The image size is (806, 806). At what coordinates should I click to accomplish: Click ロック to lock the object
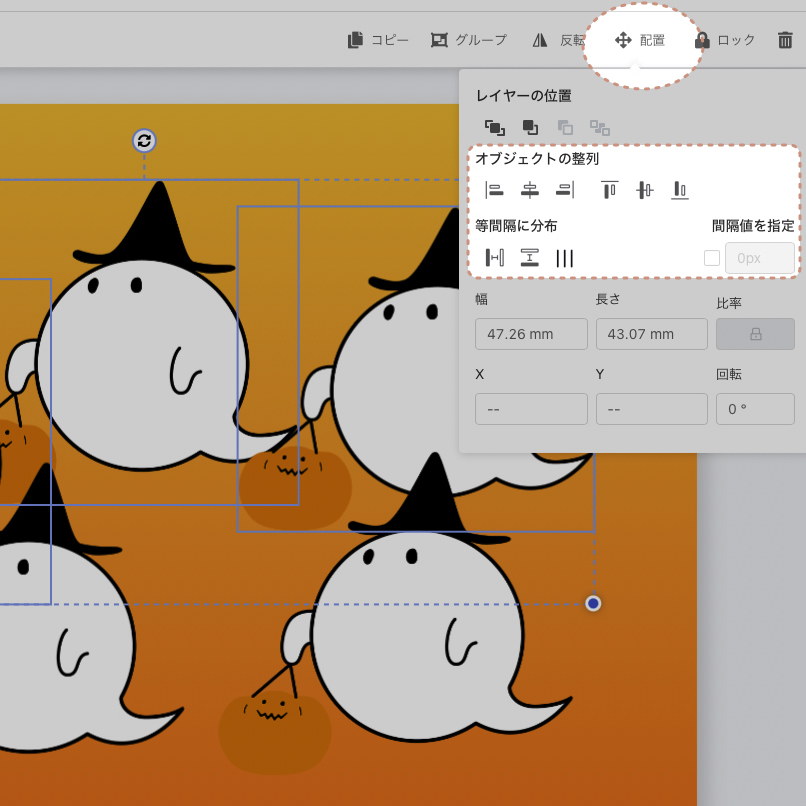point(725,40)
